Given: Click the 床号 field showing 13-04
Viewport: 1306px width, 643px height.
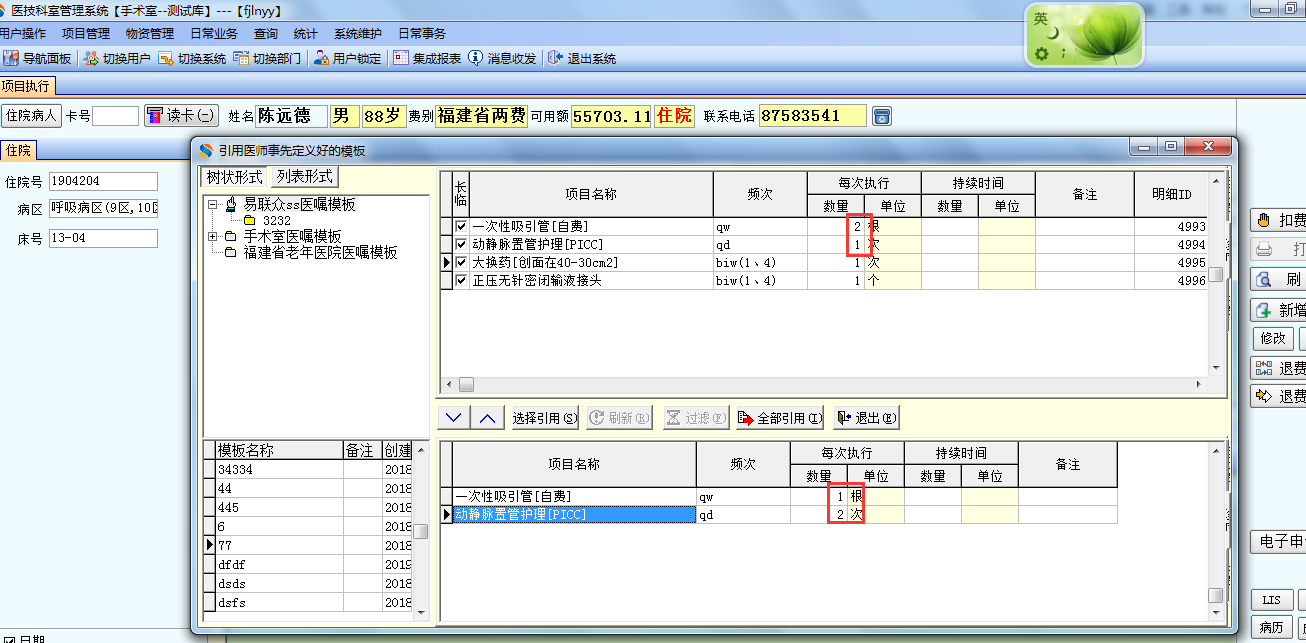Looking at the screenshot, I should [x=103, y=239].
